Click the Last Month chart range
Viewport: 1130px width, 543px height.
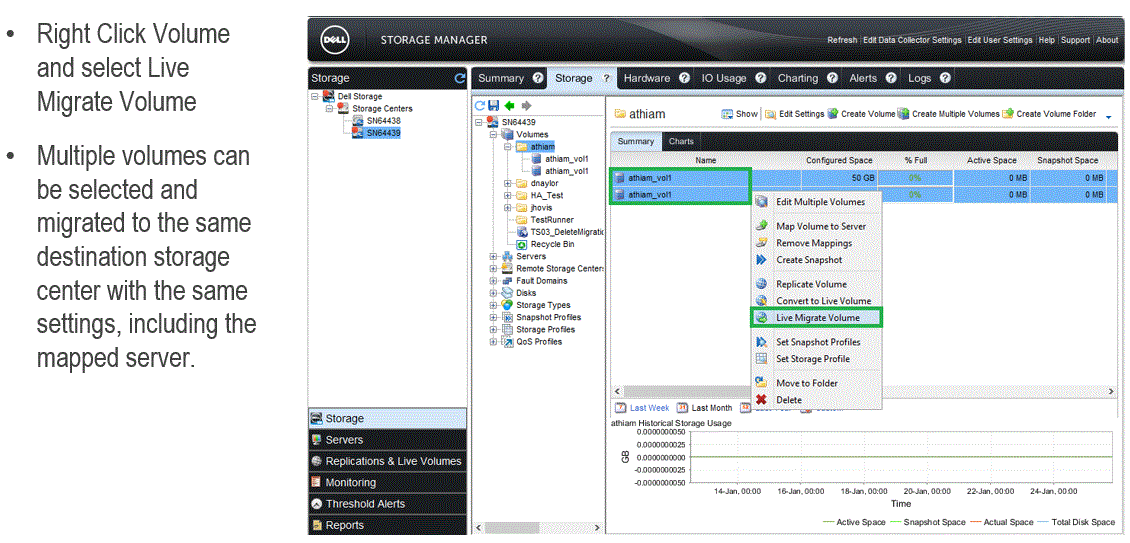pos(705,407)
